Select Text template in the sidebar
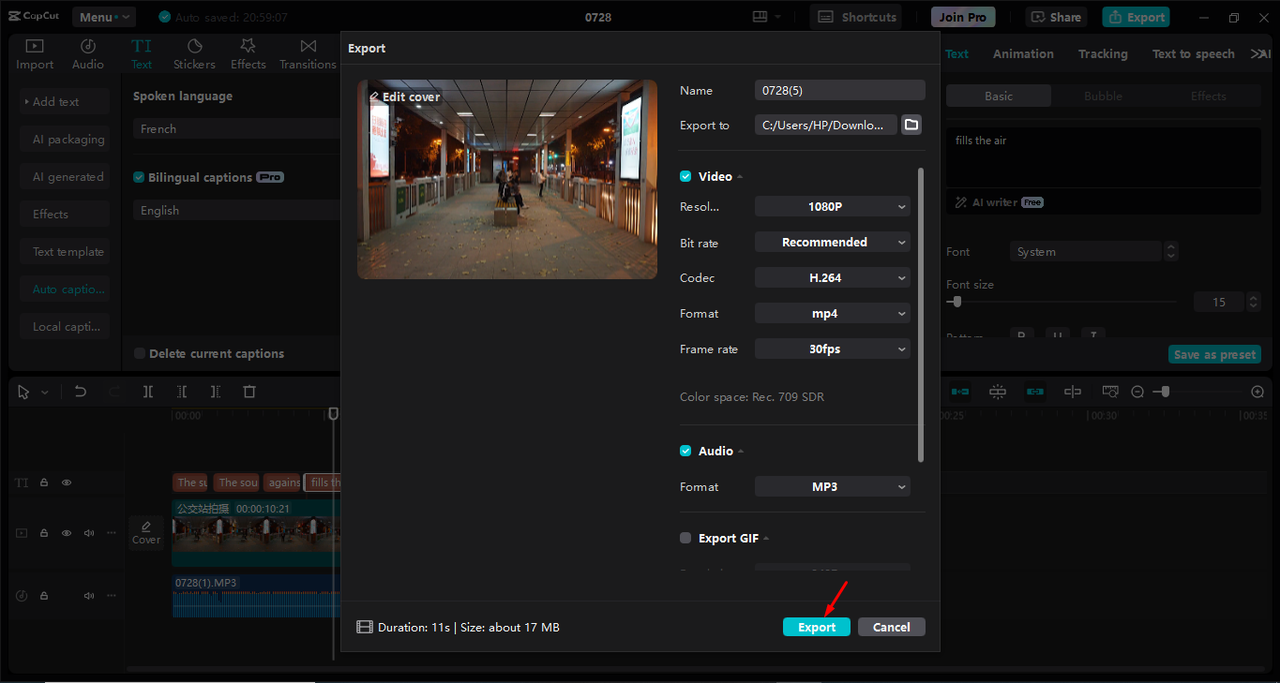The height and width of the screenshot is (683, 1280). point(66,252)
